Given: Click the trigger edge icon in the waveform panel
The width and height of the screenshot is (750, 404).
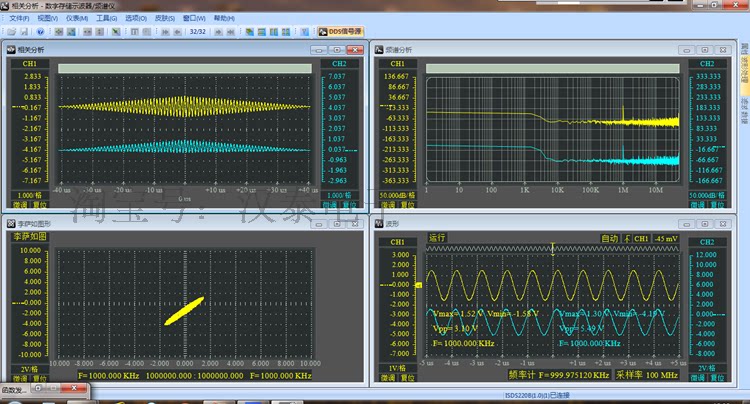Looking at the screenshot, I should coord(627,239).
